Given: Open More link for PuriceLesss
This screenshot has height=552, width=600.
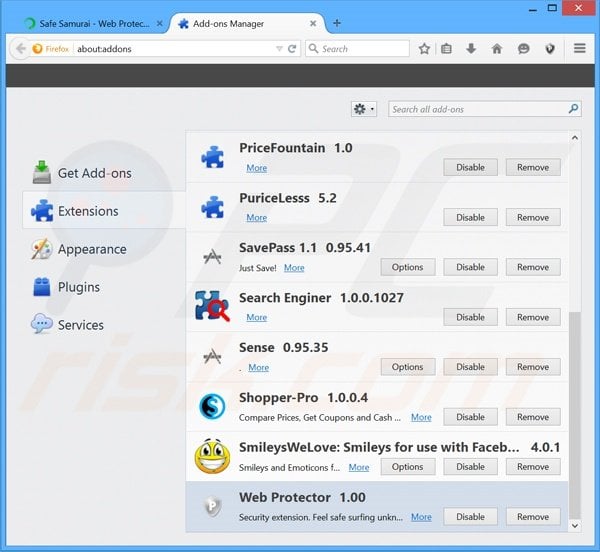Looking at the screenshot, I should pos(256,218).
